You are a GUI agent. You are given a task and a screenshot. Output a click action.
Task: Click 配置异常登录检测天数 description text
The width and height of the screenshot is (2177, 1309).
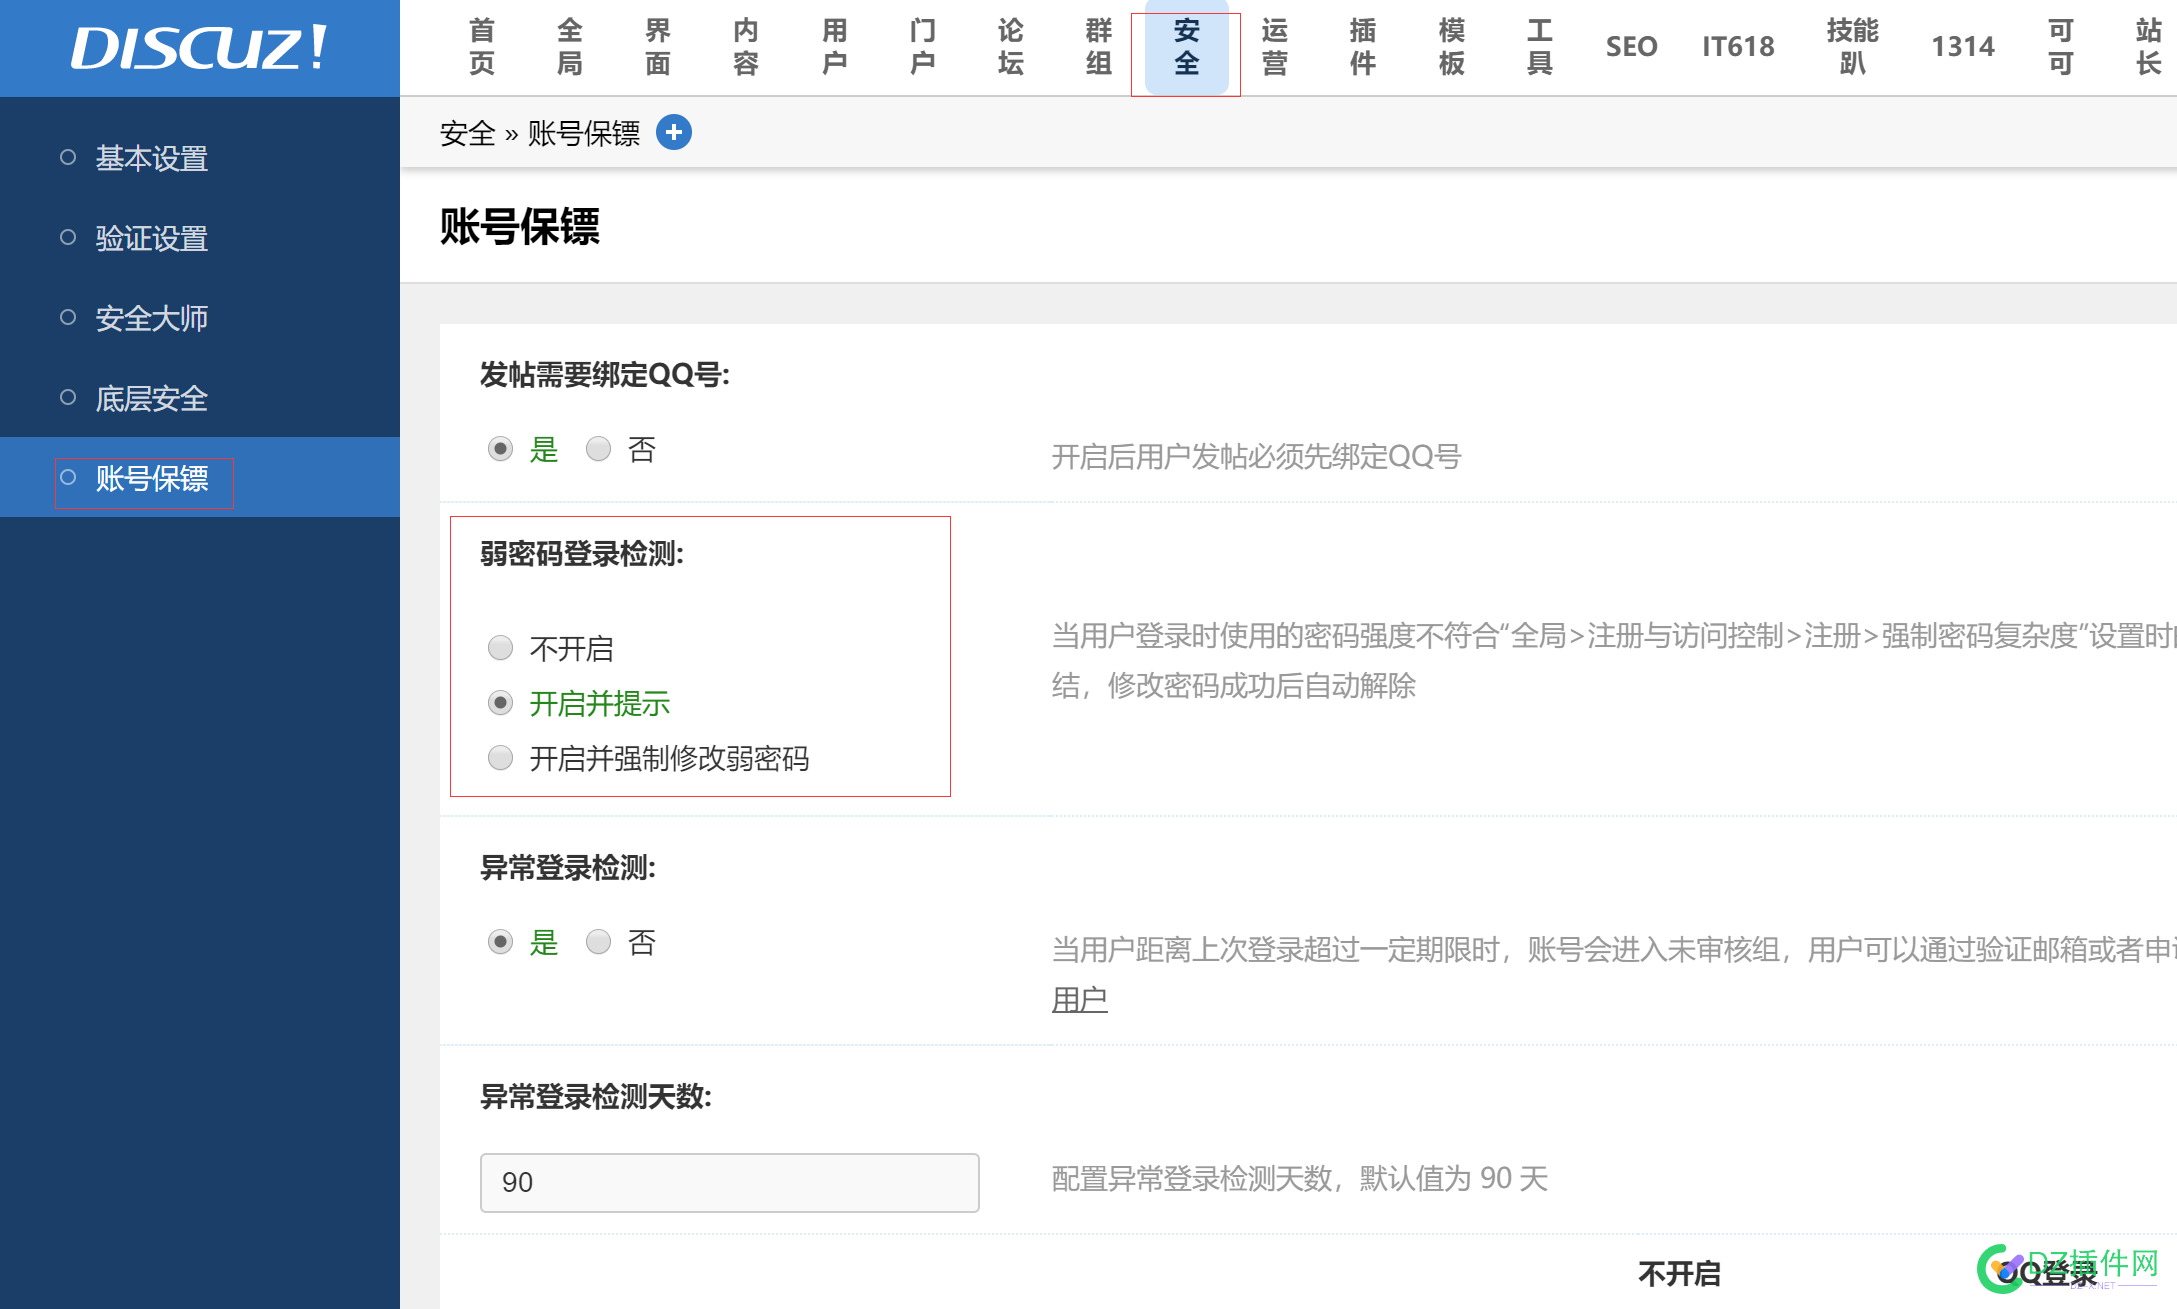1299,1178
